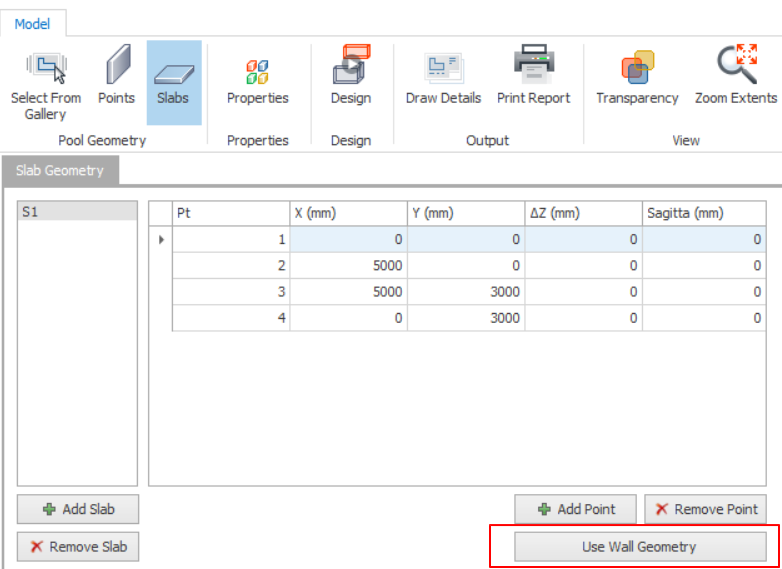Click the Add Slab button
Viewport: 782px width, 569px height.
(78, 509)
